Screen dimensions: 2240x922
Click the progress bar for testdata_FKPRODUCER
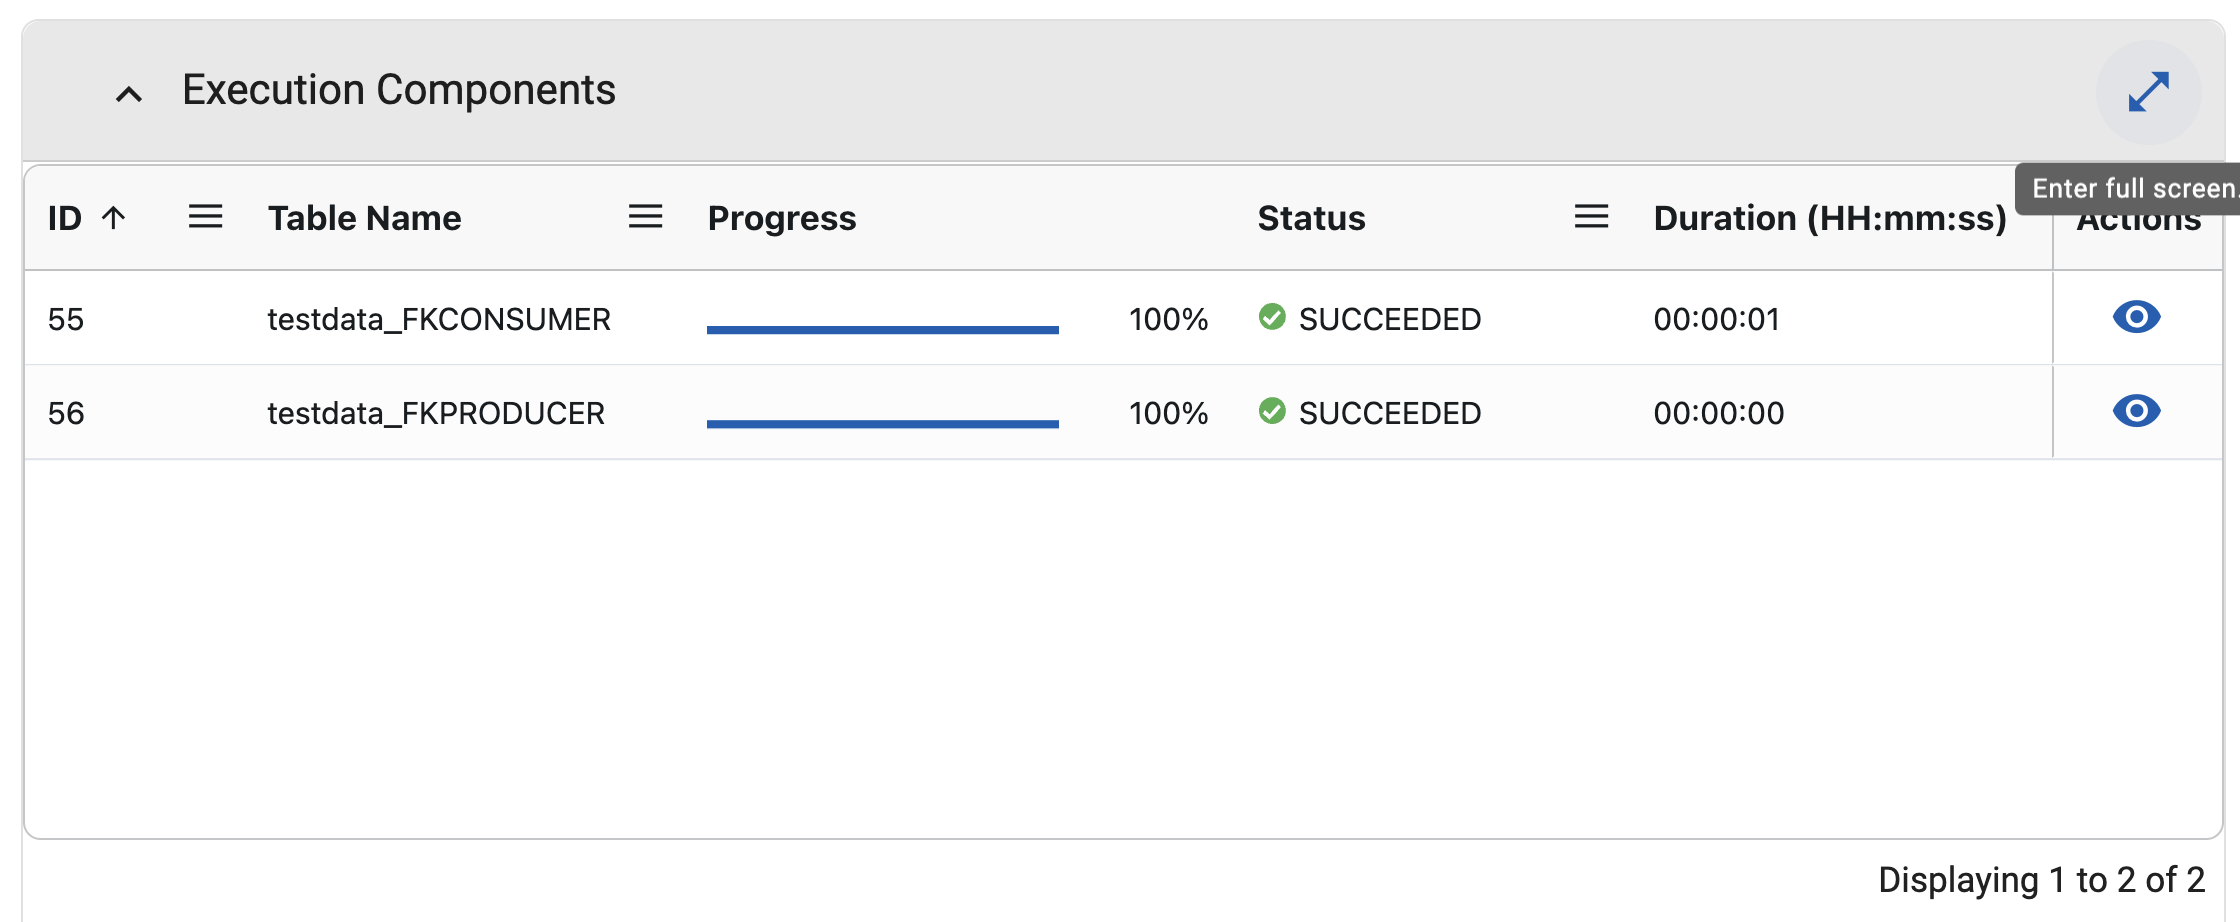tap(882, 423)
